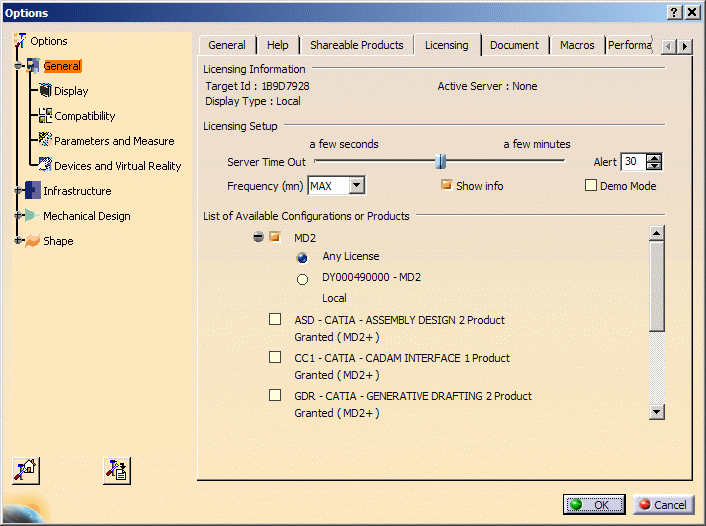The height and width of the screenshot is (526, 706).
Task: Increase the Alert value with up arrow
Action: (654, 158)
